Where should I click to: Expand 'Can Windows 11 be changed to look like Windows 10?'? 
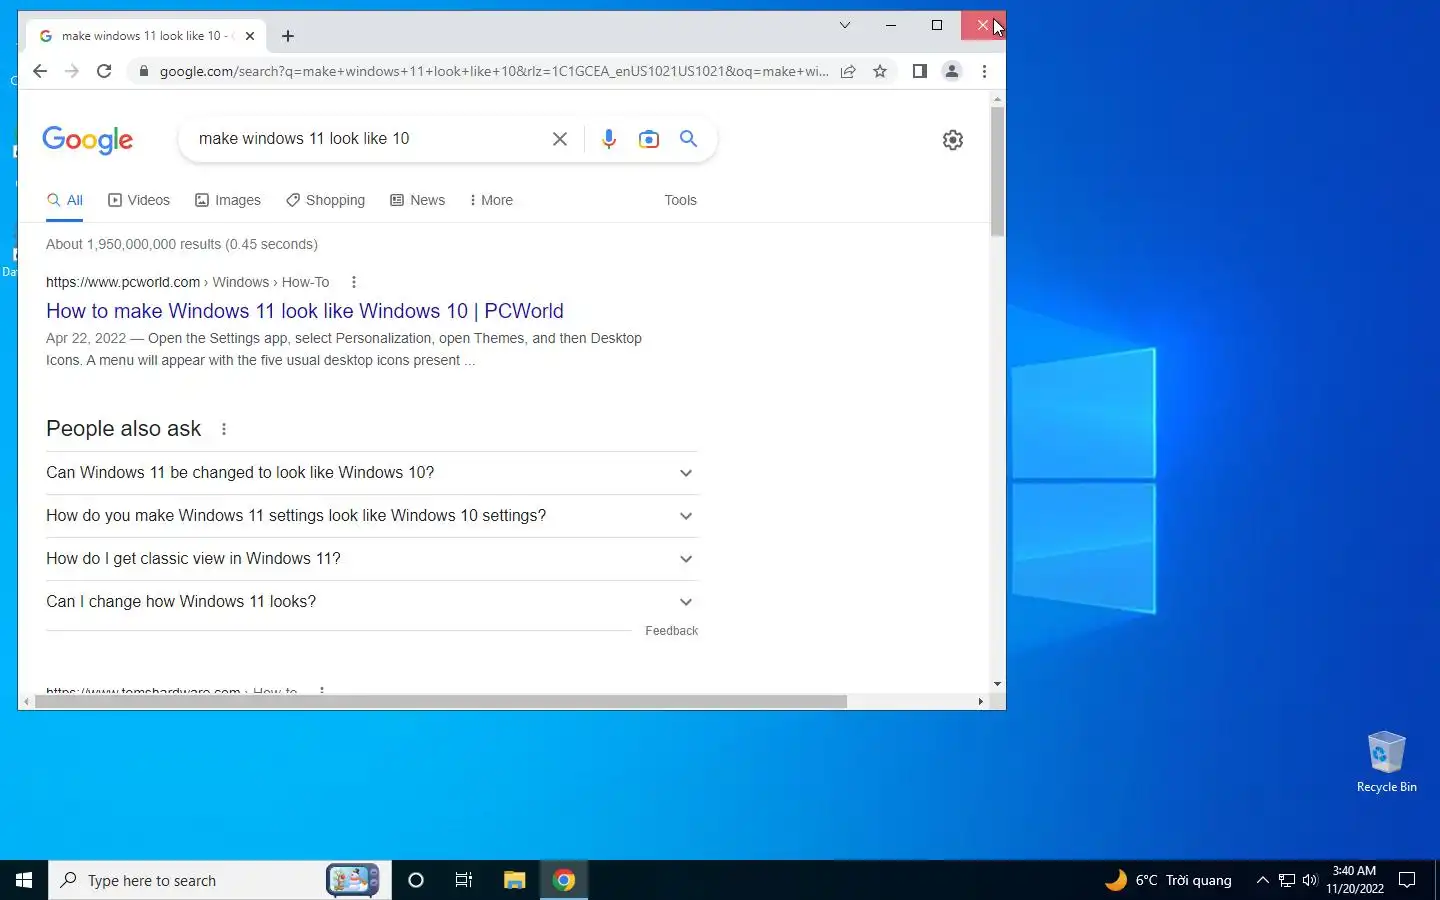pyautogui.click(x=372, y=473)
